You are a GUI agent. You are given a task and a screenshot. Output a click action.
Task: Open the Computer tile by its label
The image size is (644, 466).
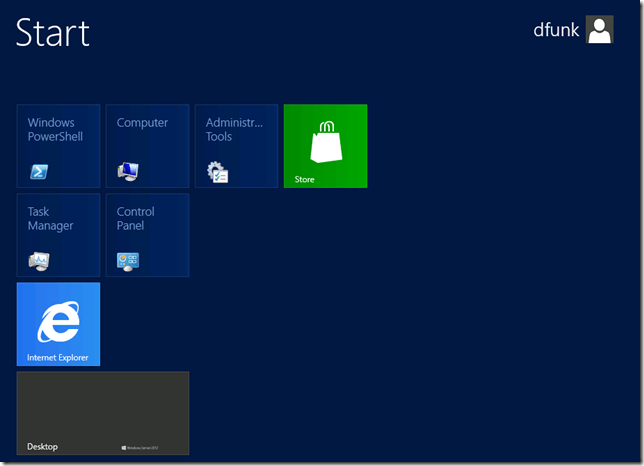coord(142,123)
